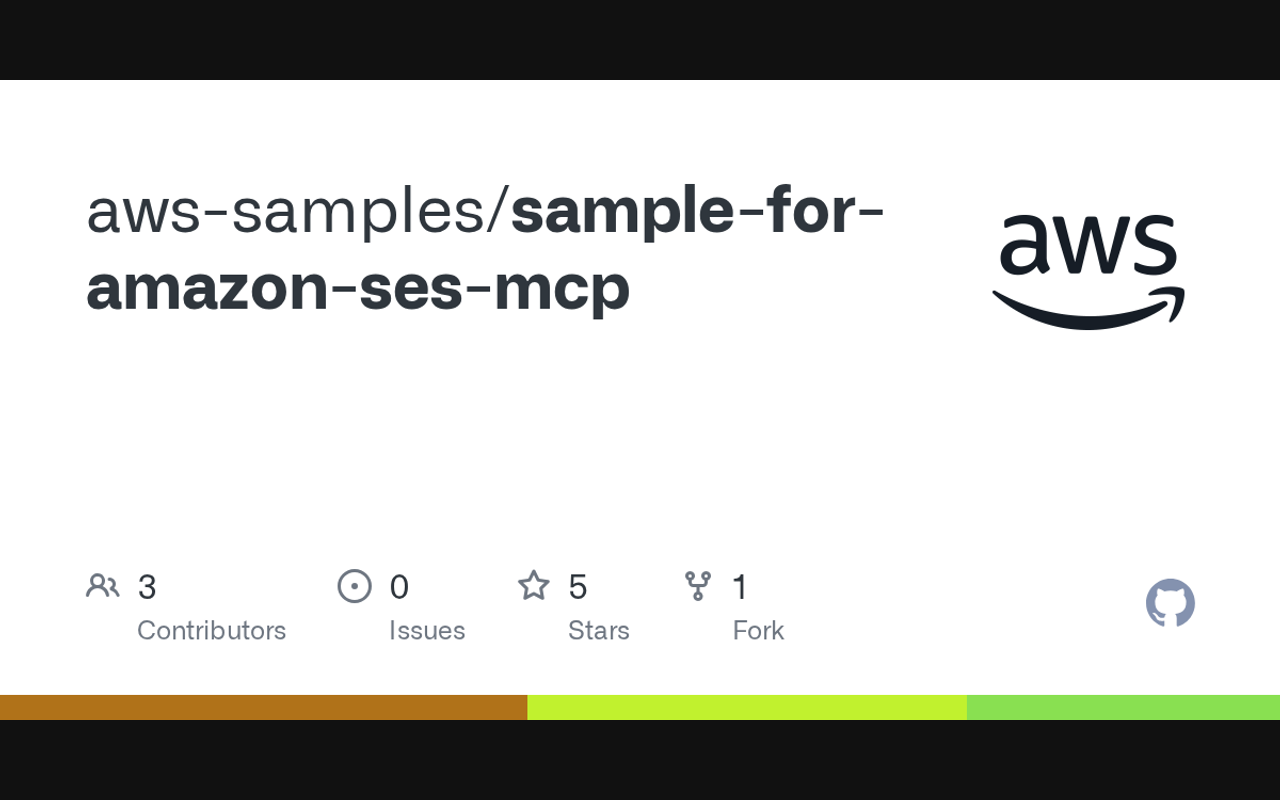Click the brown language bar segment

click(x=263, y=707)
